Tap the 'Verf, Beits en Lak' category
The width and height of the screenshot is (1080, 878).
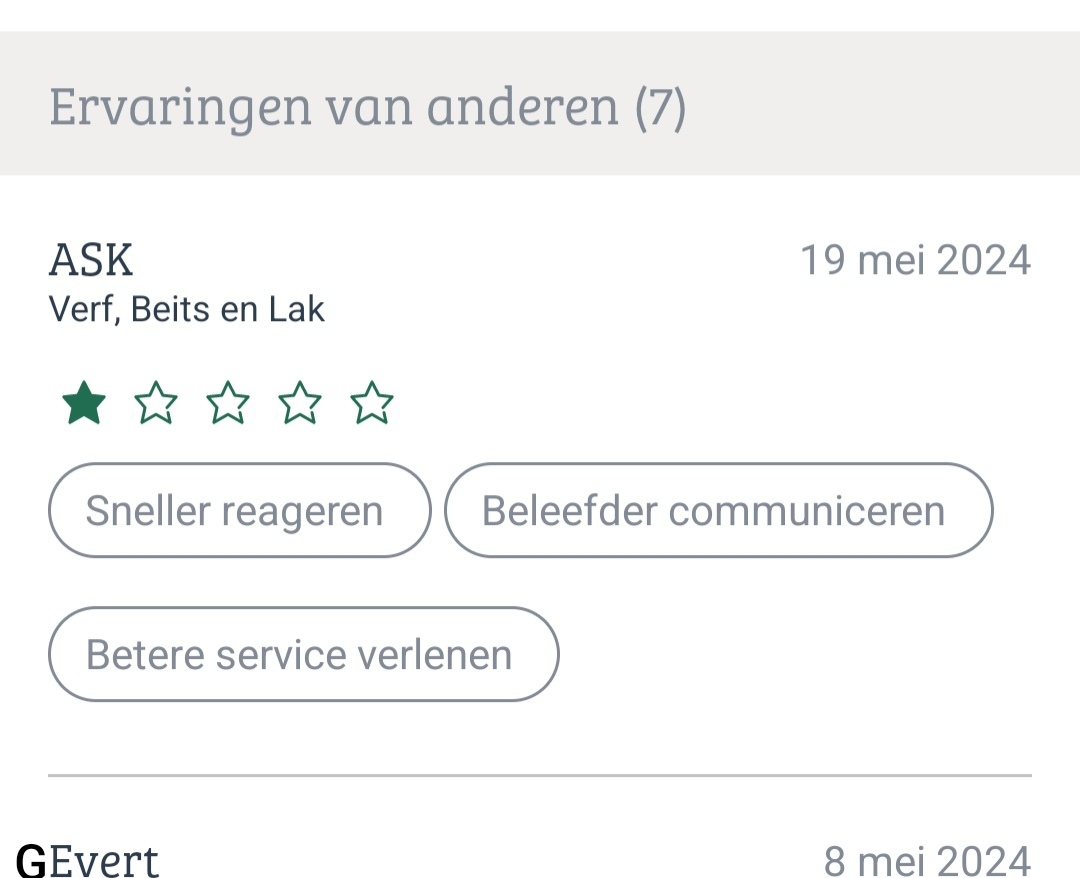click(x=187, y=310)
